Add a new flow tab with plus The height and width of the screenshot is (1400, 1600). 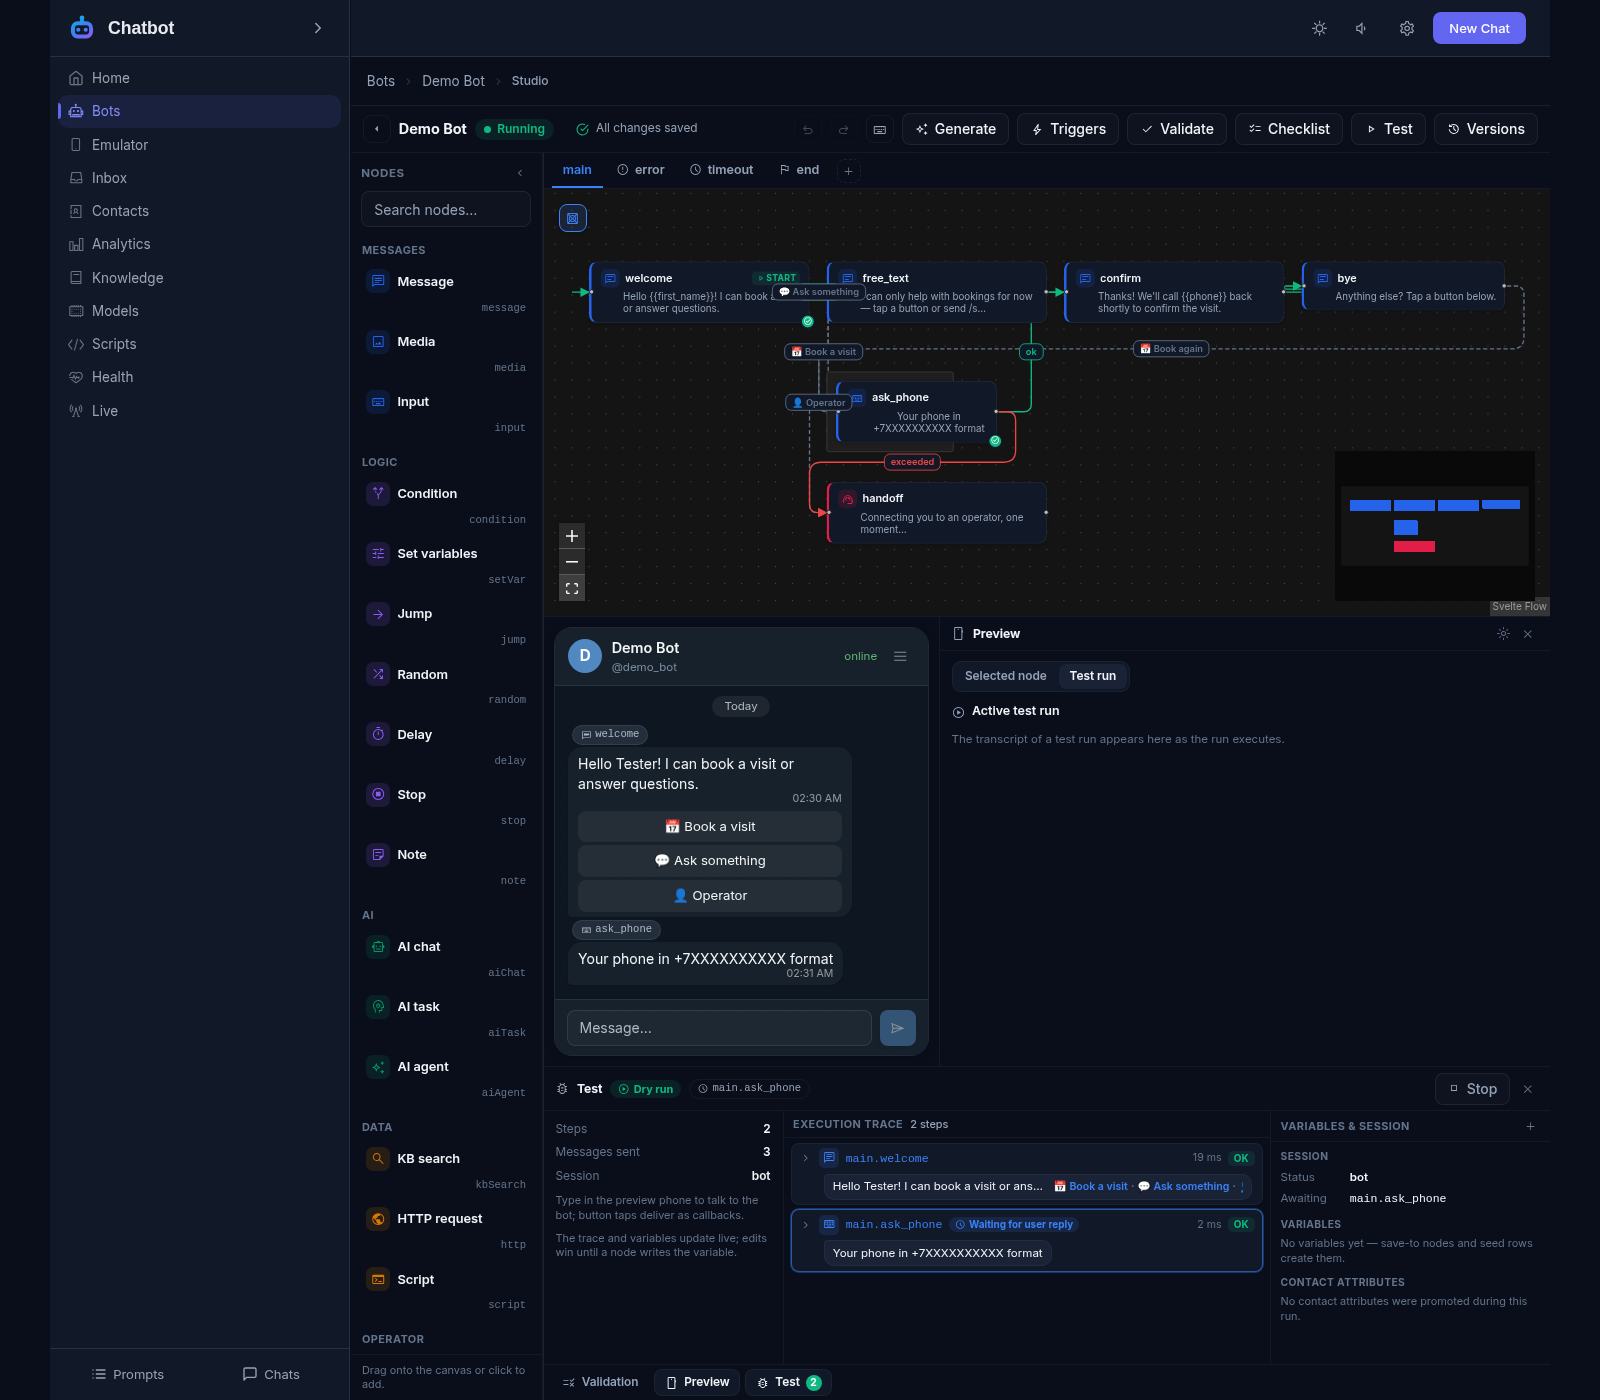[848, 171]
